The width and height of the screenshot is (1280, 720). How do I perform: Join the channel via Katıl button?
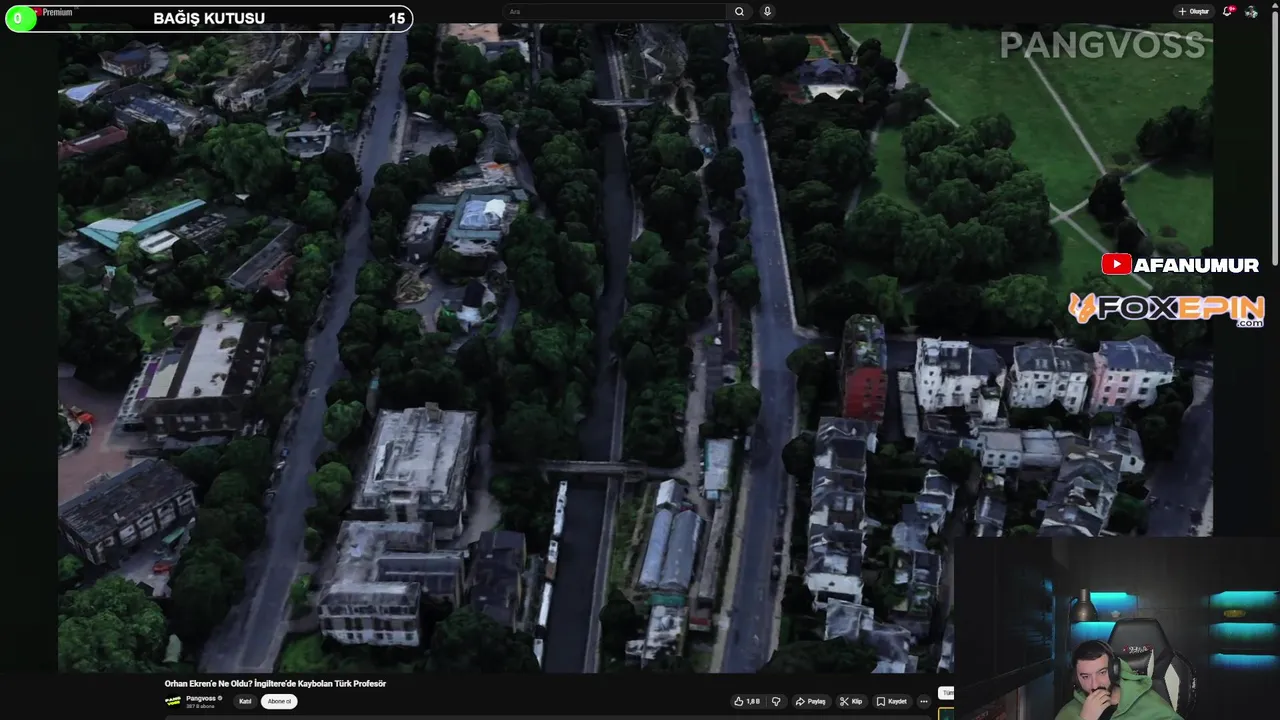click(x=245, y=701)
